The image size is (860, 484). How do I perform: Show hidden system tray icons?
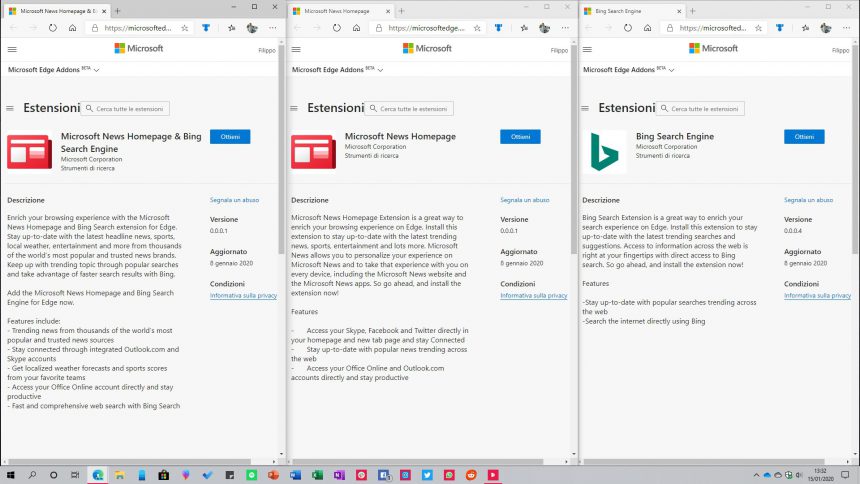coord(756,475)
